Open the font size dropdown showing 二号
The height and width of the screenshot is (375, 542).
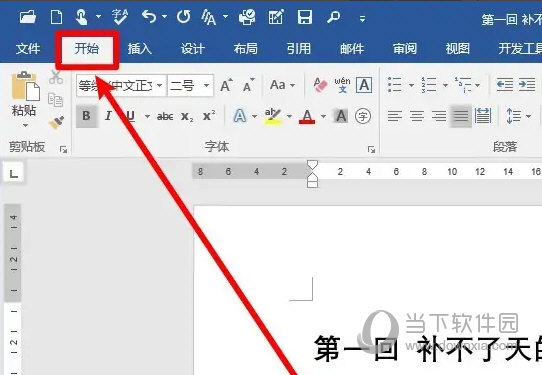tap(206, 85)
